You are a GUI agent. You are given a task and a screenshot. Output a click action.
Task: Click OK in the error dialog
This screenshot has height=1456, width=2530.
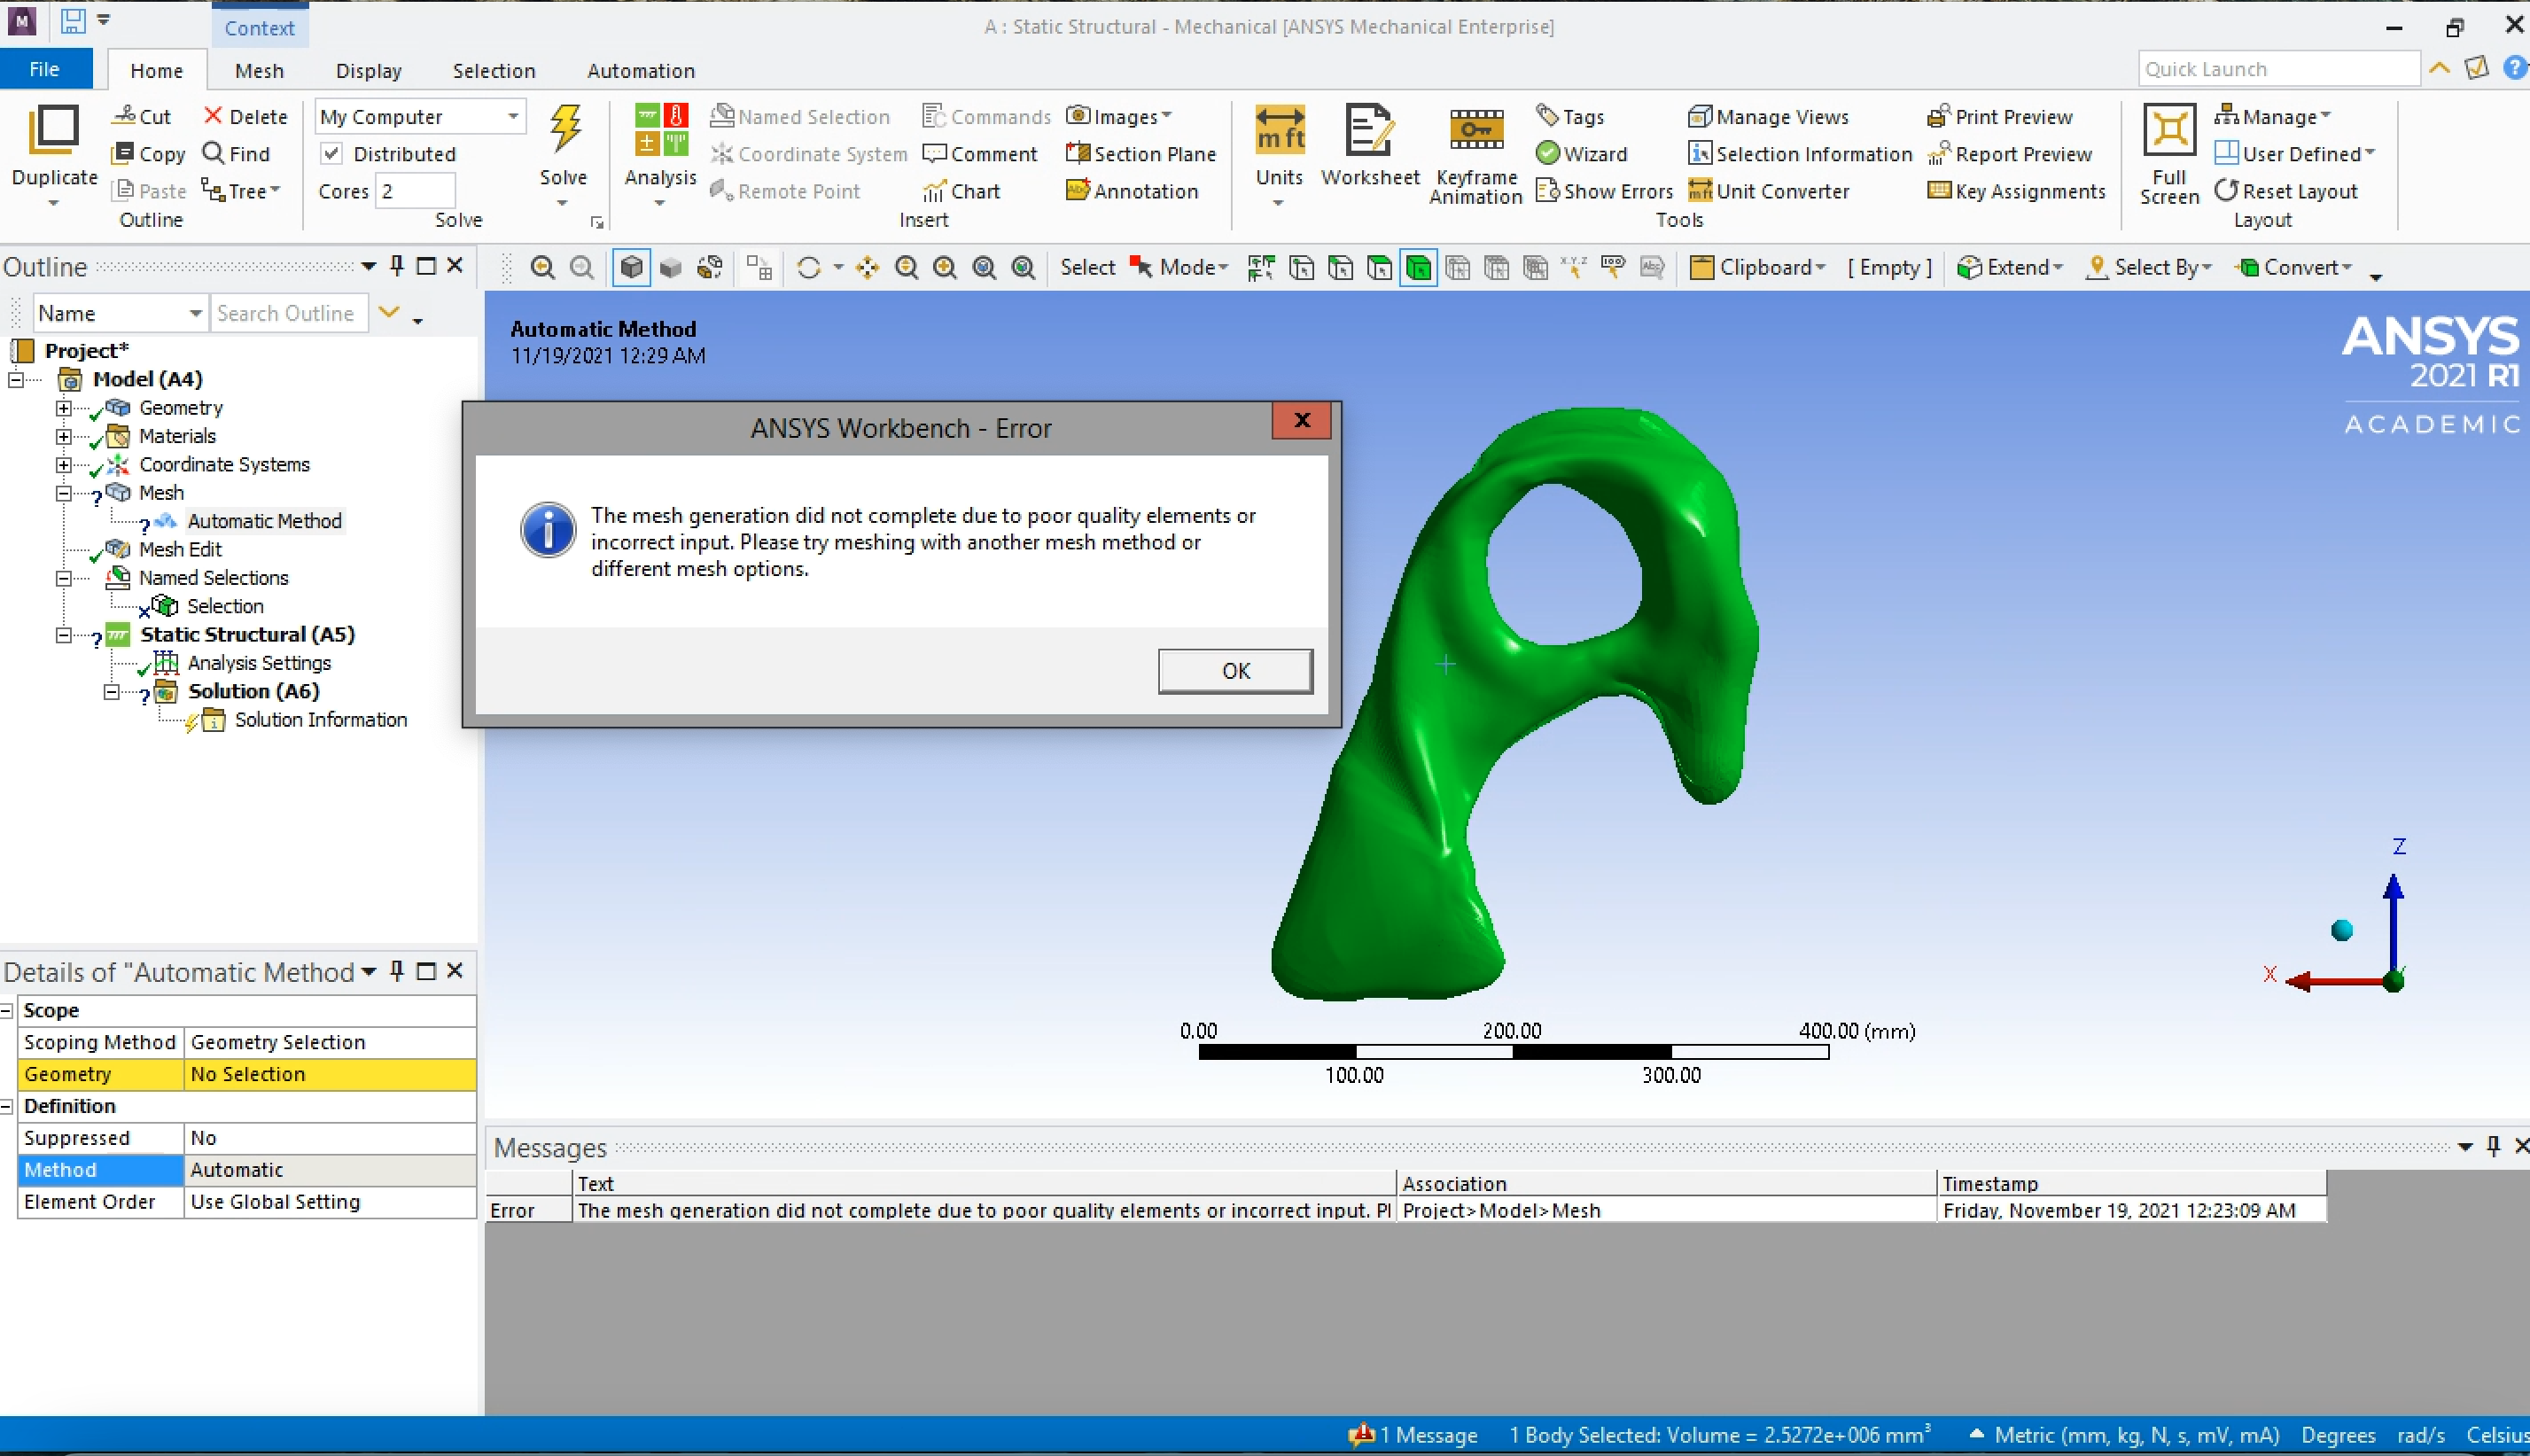click(1235, 671)
